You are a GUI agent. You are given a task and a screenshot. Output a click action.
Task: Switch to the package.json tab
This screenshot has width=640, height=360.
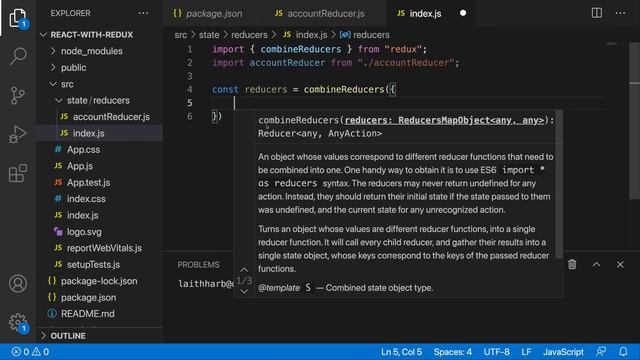207,13
